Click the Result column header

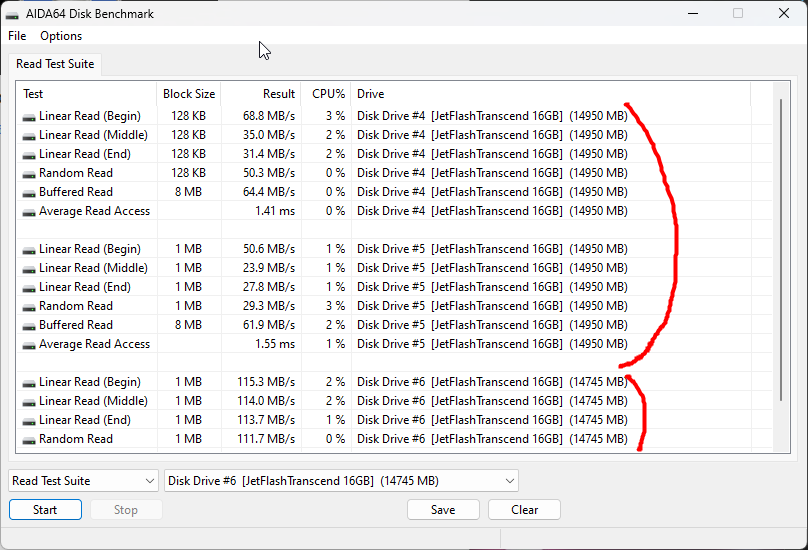point(261,94)
